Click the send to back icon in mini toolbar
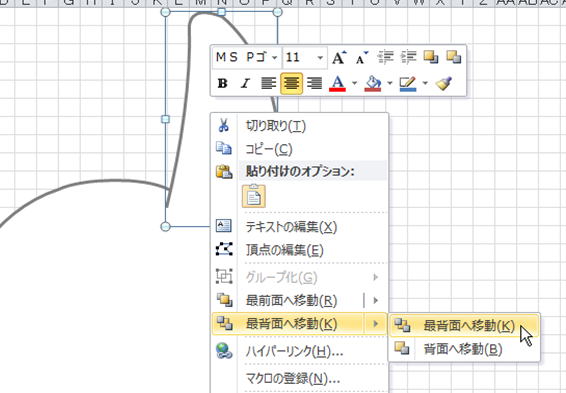This screenshot has width=566, height=393. tap(454, 57)
